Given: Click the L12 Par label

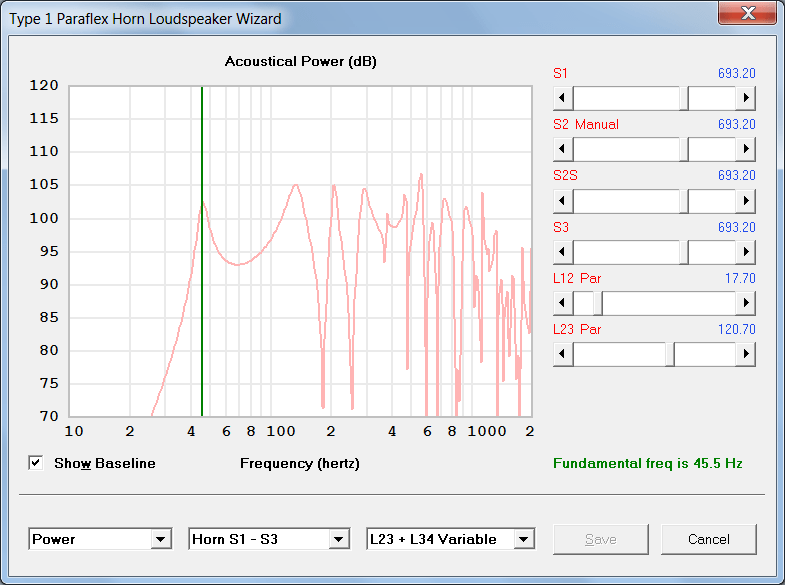Looking at the screenshot, I should 577,278.
